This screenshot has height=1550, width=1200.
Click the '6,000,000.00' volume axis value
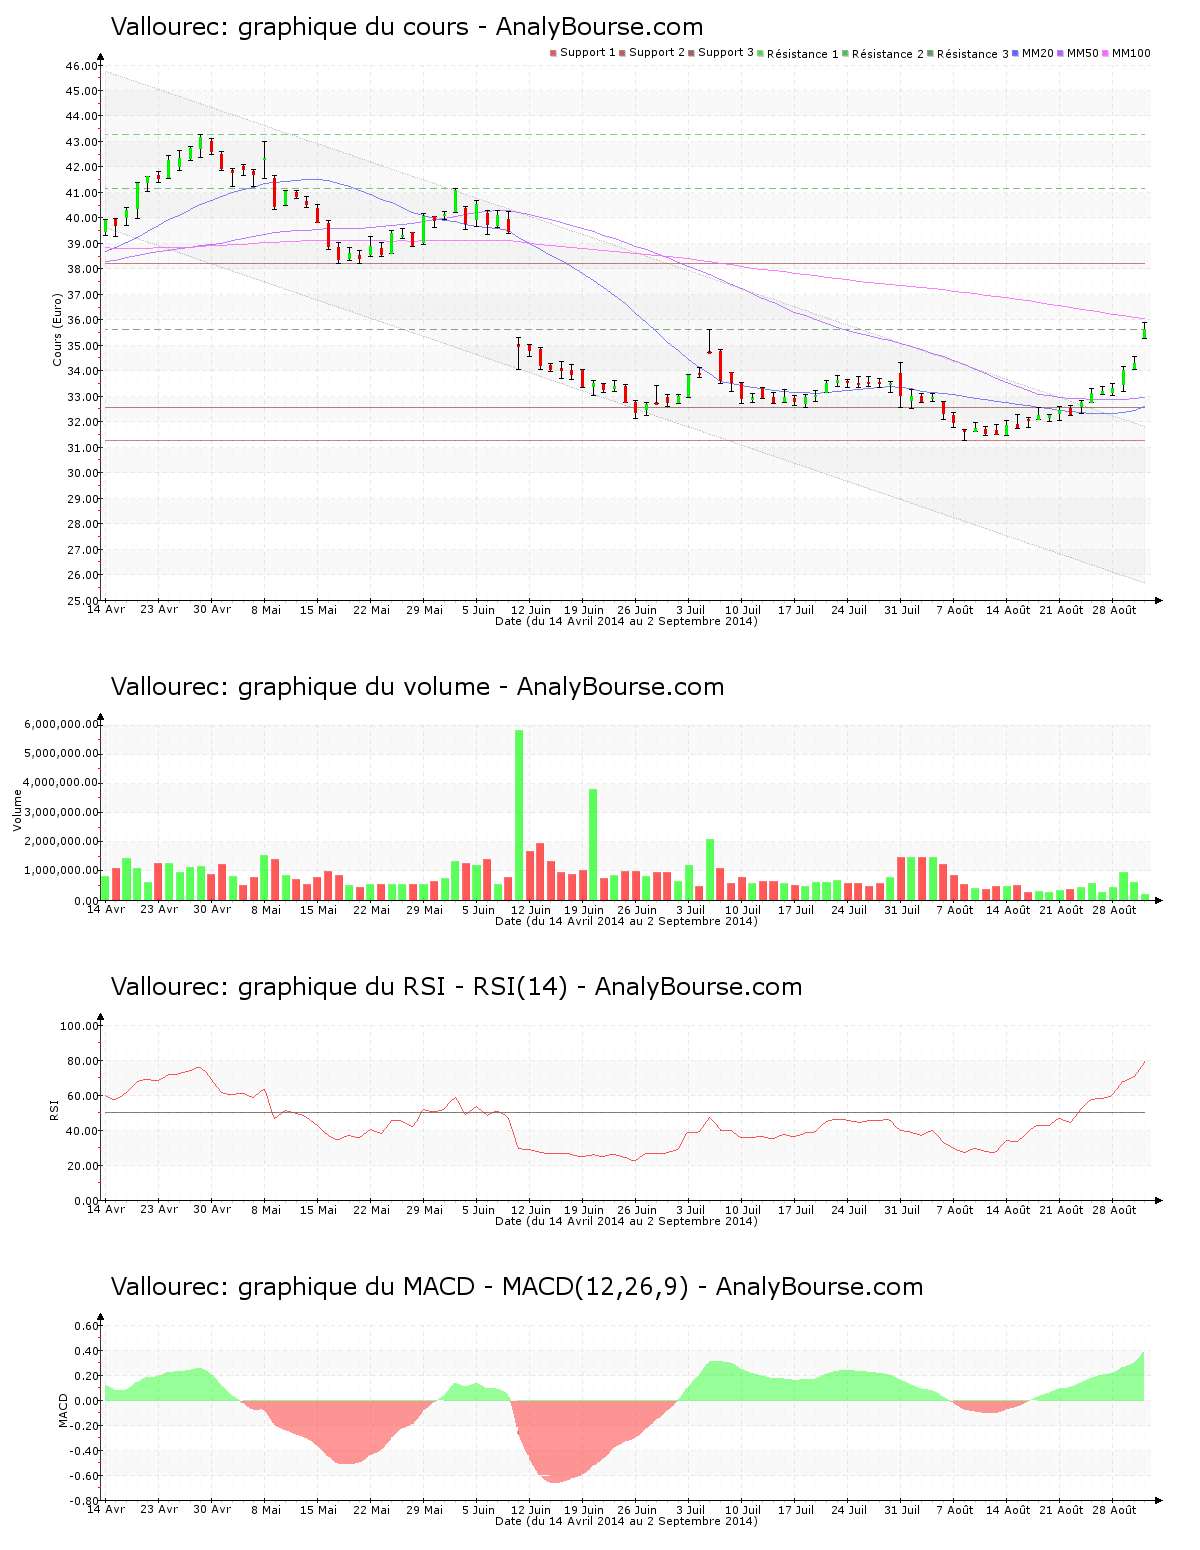[61, 724]
